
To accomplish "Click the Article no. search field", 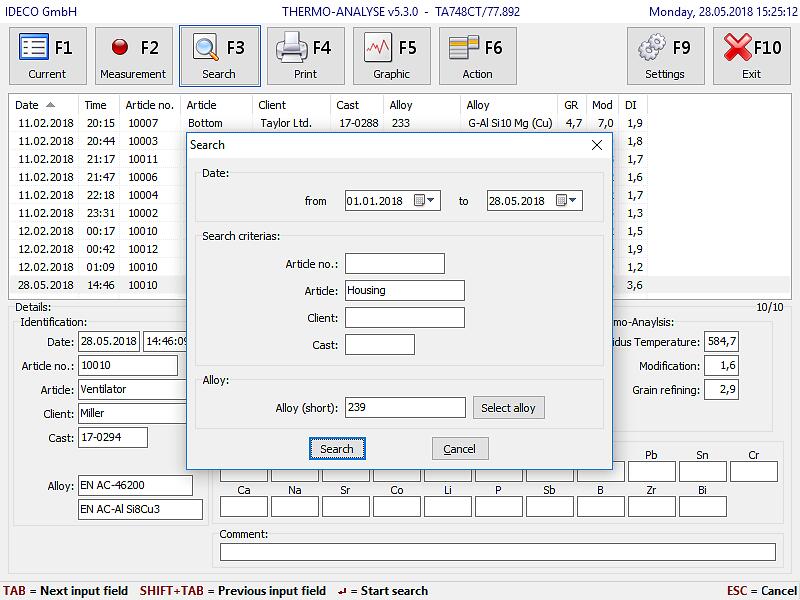I will 394,264.
